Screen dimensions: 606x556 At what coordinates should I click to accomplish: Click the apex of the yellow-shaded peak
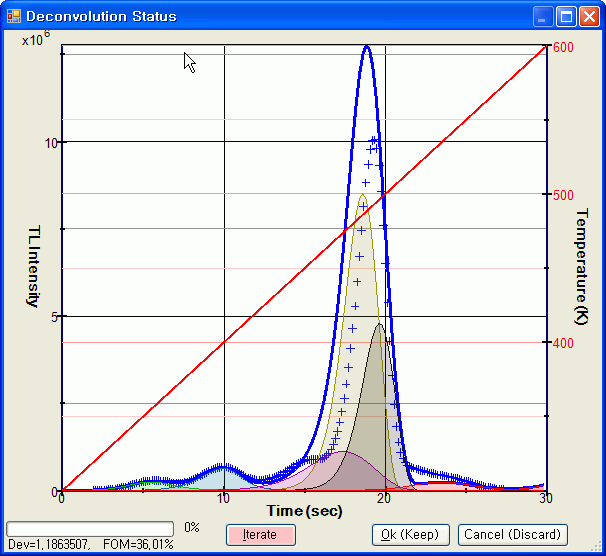click(363, 195)
